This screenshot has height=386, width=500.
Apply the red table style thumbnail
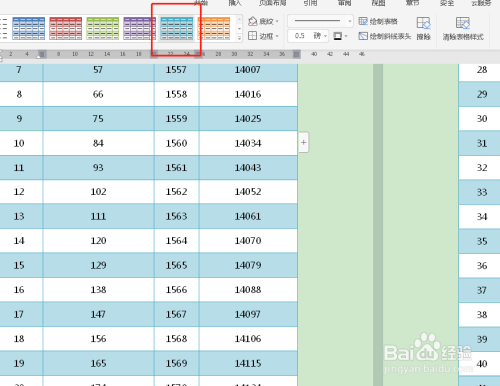(66, 29)
